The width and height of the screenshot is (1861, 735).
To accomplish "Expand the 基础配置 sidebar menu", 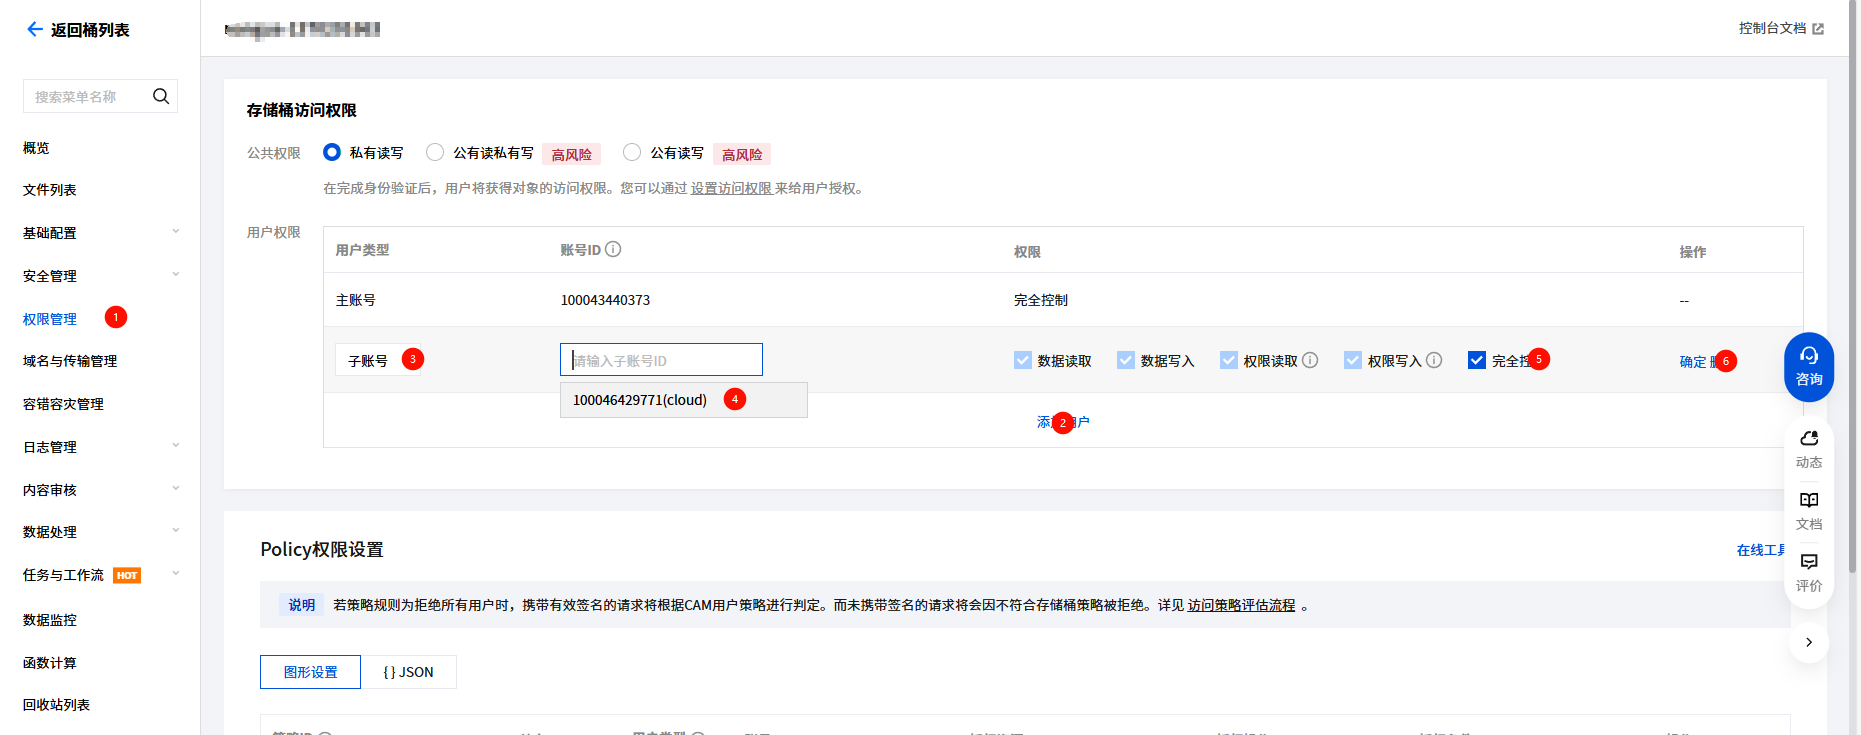I will click(175, 232).
